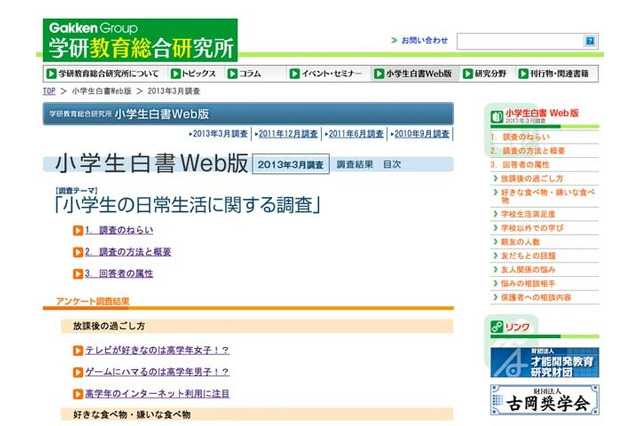Screen dimensions: 640x426
Task: Open the 才能開発教育研究財団 banner
Action: (544, 362)
